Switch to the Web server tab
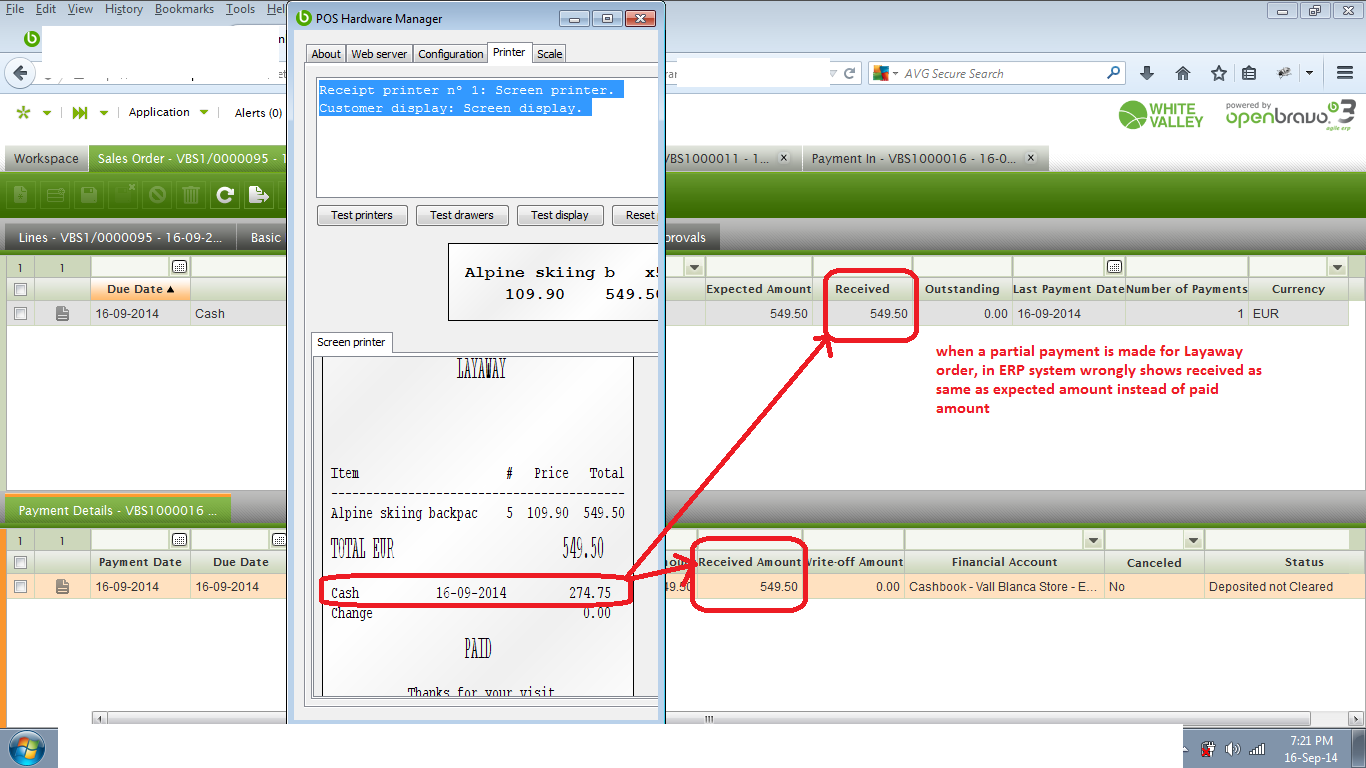The height and width of the screenshot is (768, 1366). pyautogui.click(x=379, y=54)
